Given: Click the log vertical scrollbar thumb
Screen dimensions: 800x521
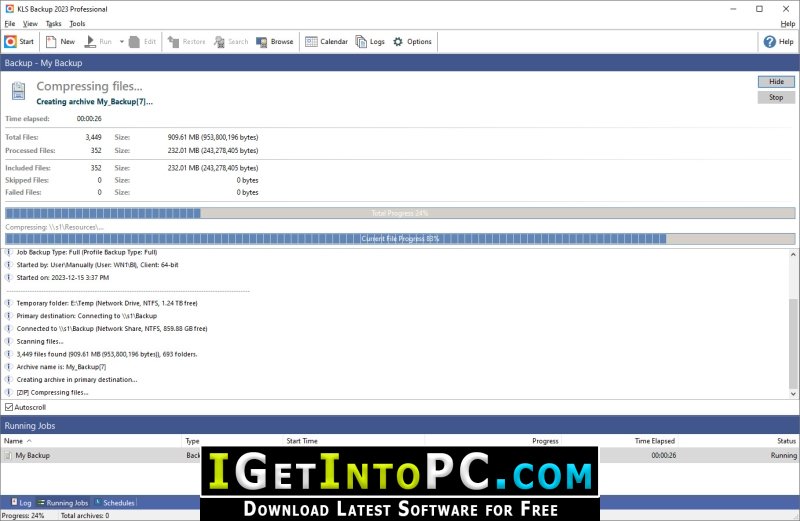Looking at the screenshot, I should [x=793, y=343].
